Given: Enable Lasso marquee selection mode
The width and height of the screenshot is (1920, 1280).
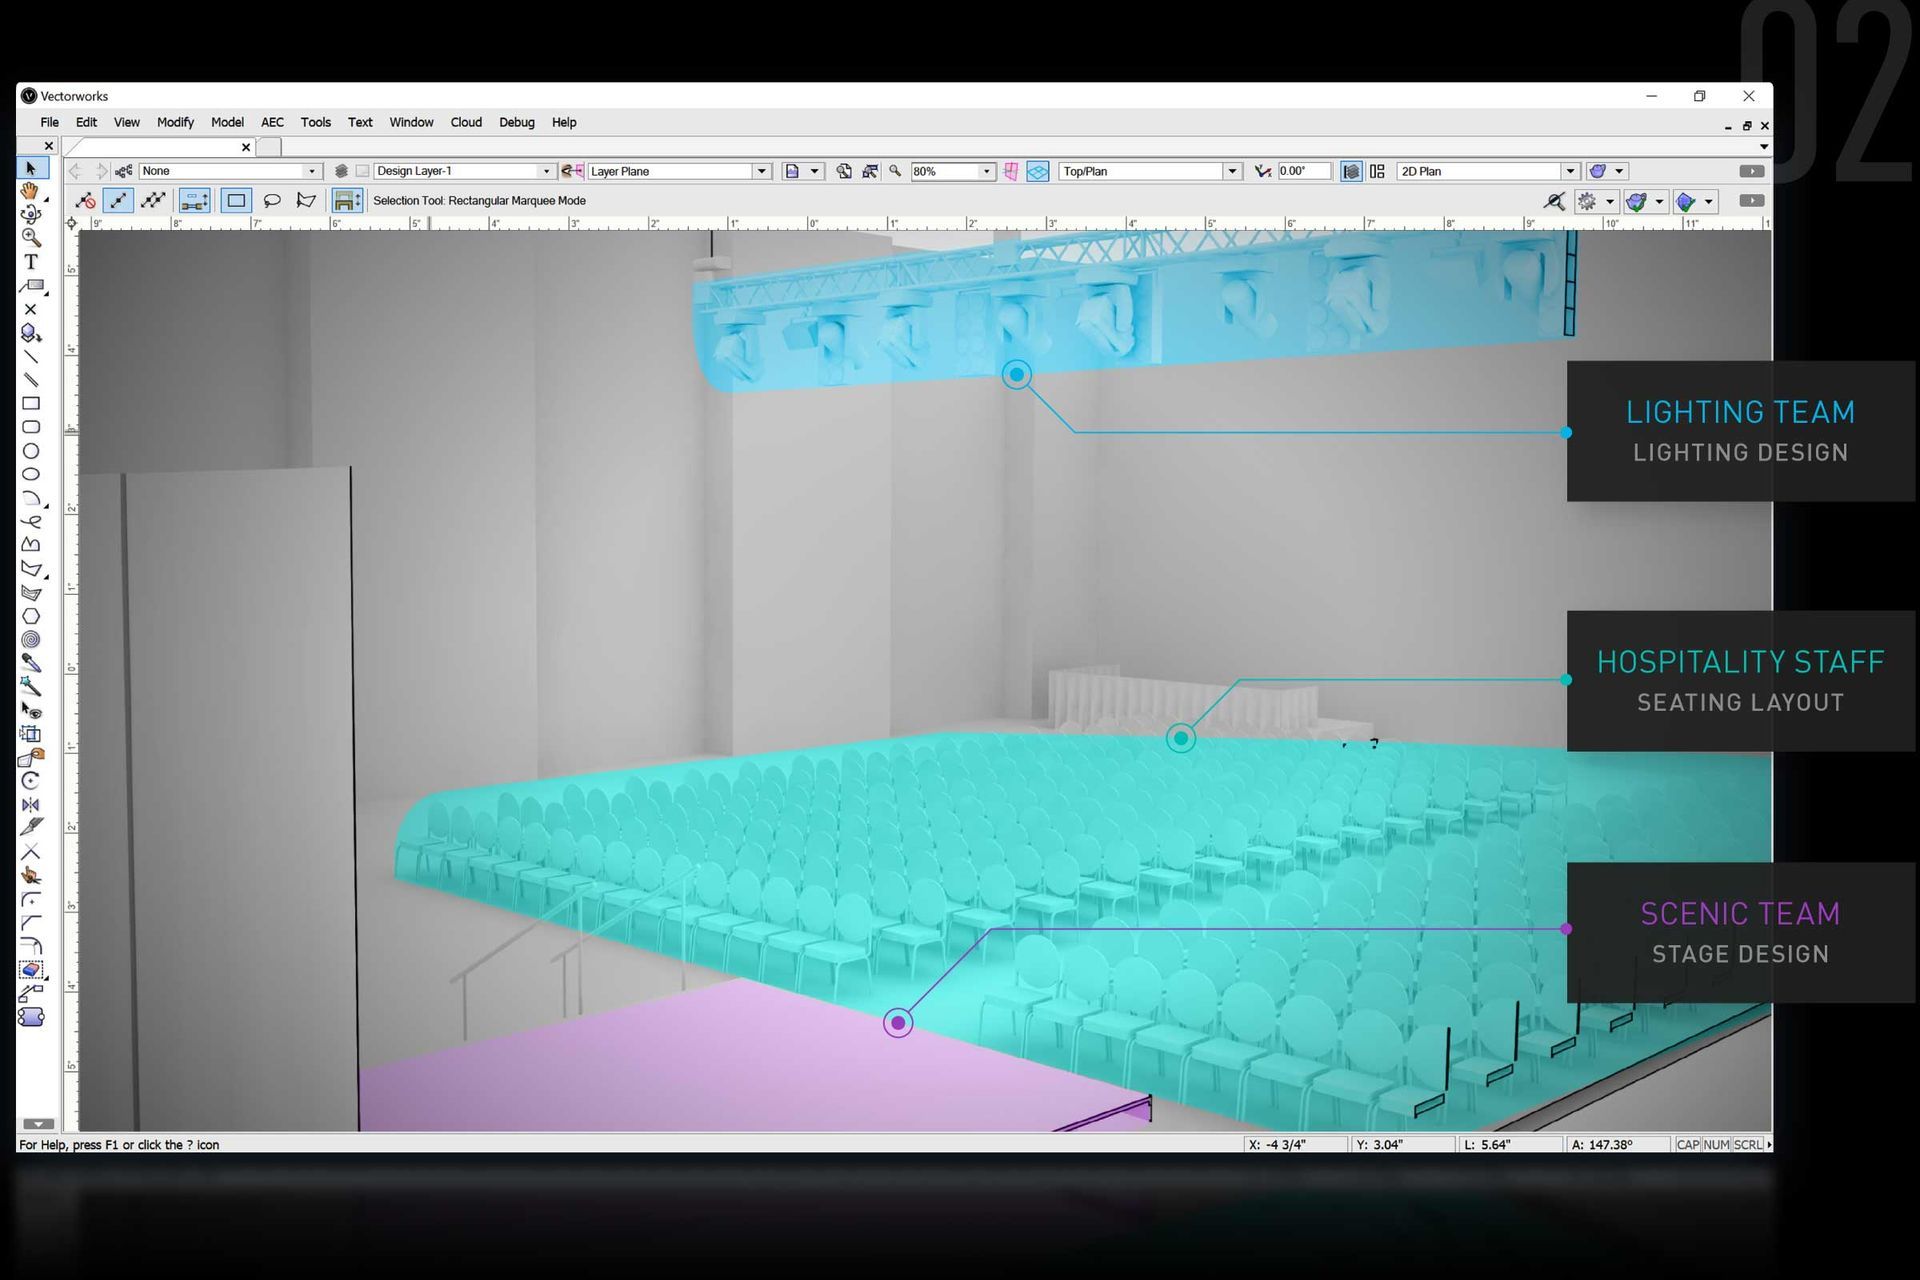Looking at the screenshot, I should coord(272,201).
